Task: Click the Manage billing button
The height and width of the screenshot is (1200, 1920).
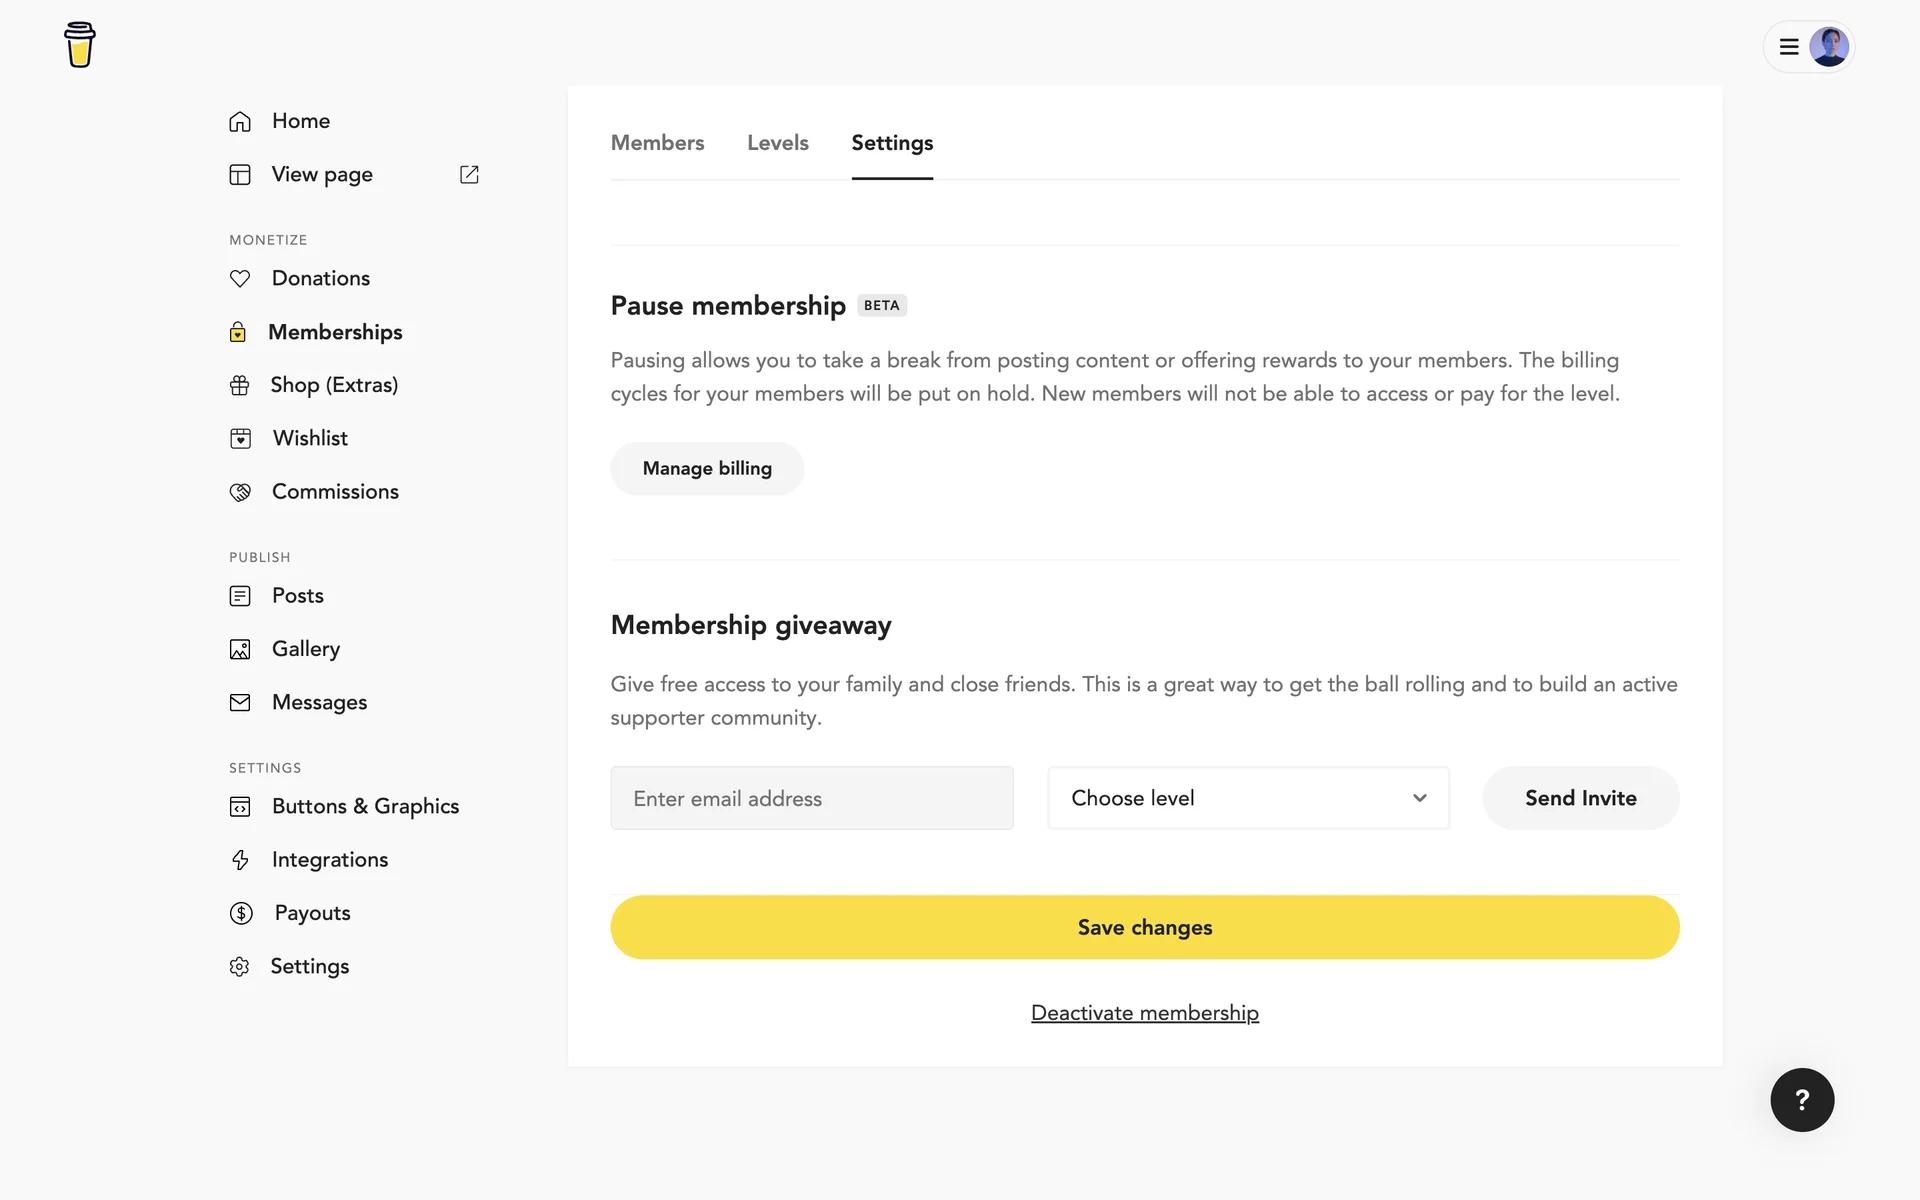Action: [x=707, y=469]
